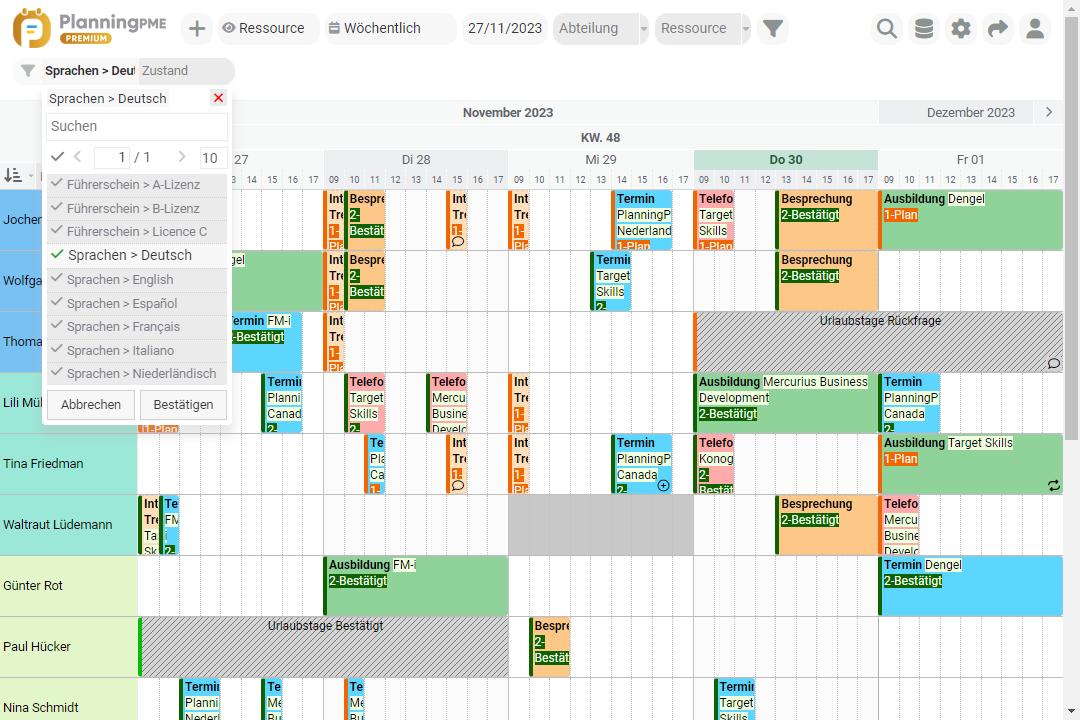Click the Bestätigen button
This screenshot has height=720, width=1080.
click(184, 405)
